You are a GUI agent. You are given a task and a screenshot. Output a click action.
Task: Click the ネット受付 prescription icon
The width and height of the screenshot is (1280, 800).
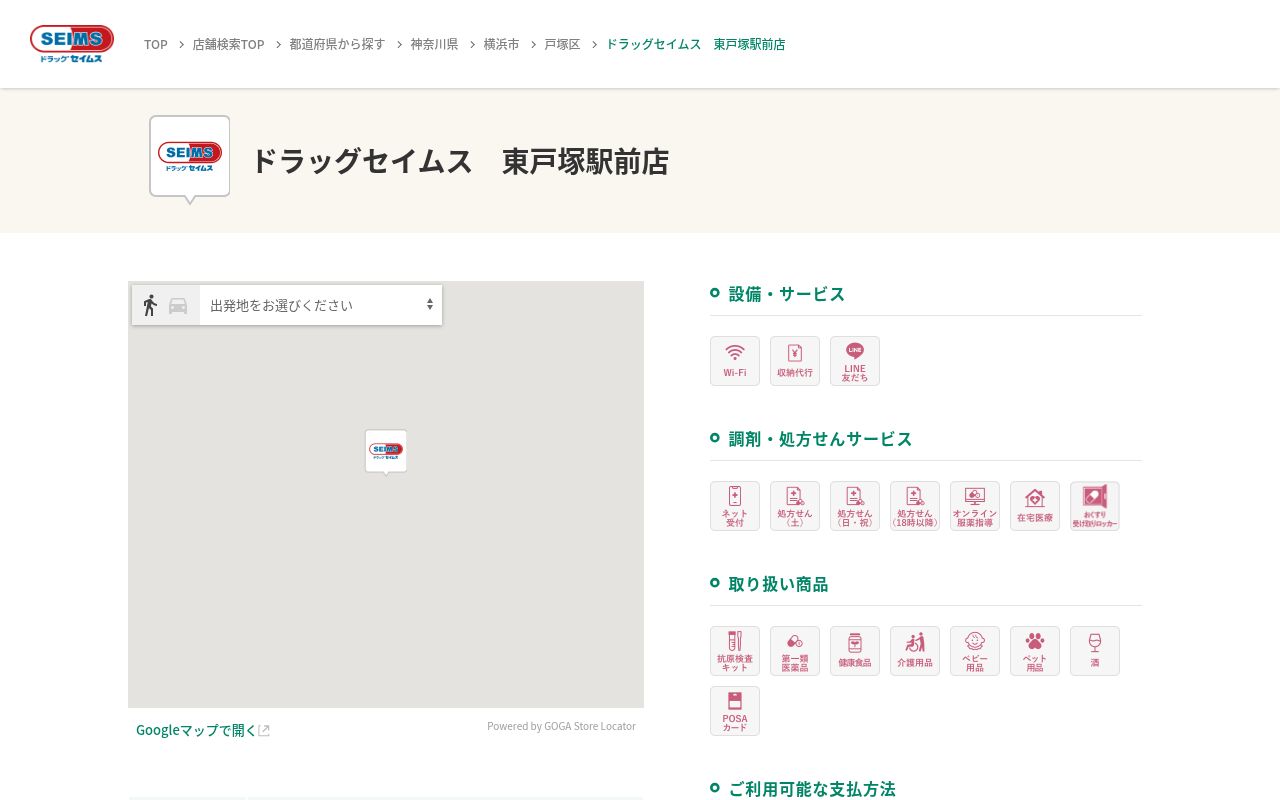point(735,506)
